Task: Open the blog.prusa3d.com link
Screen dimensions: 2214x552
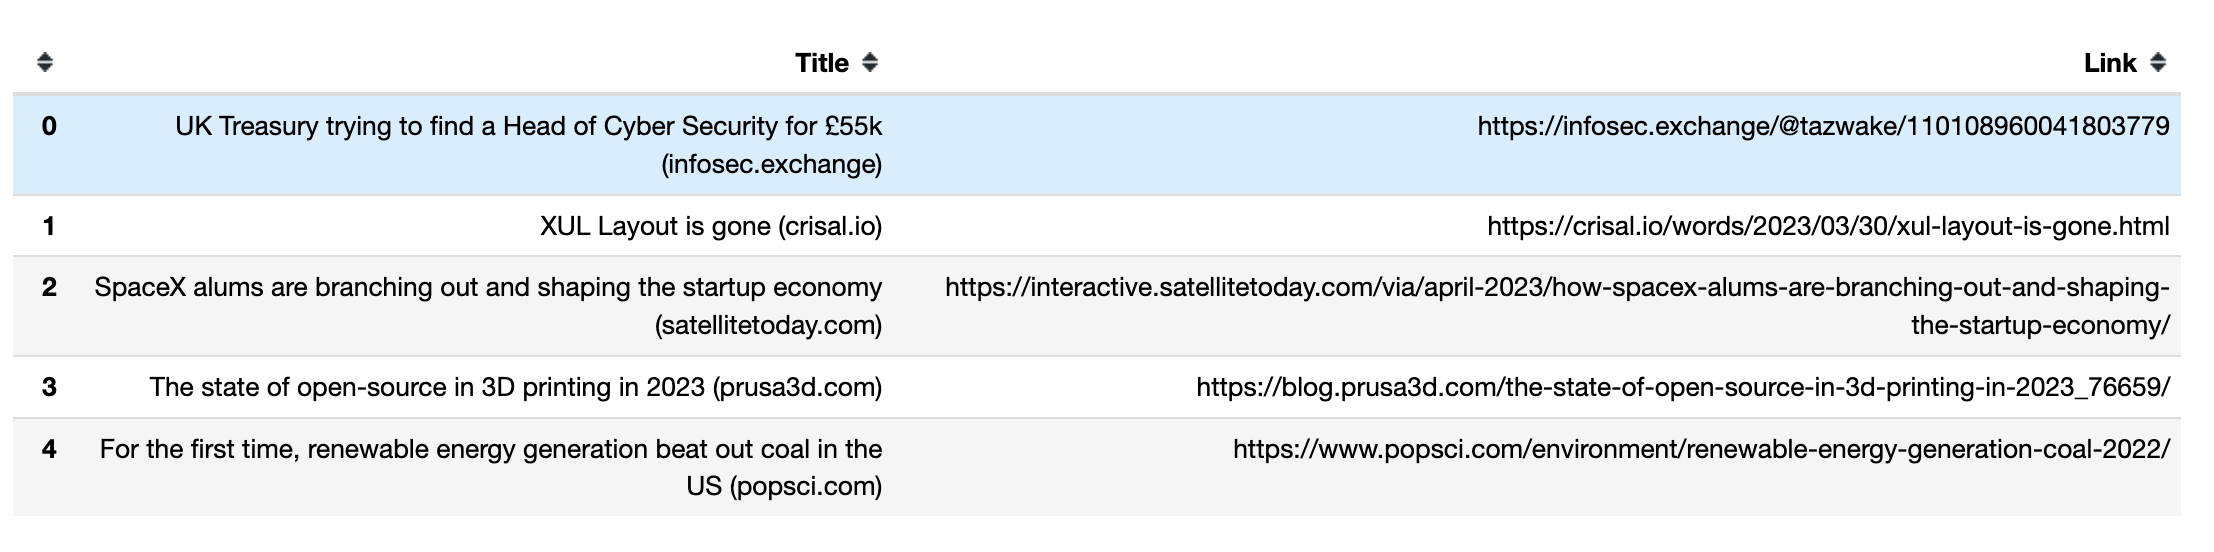Action: click(x=1682, y=387)
